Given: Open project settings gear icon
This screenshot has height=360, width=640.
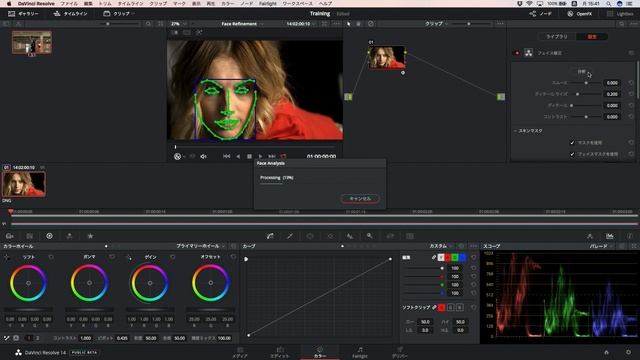Looking at the screenshot, I should pyautogui.click(x=628, y=352).
